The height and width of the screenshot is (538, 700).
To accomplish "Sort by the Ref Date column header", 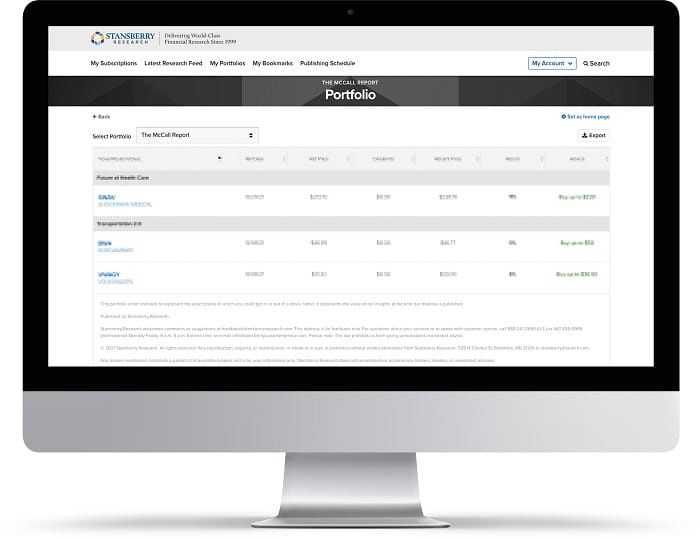I will pos(254,159).
